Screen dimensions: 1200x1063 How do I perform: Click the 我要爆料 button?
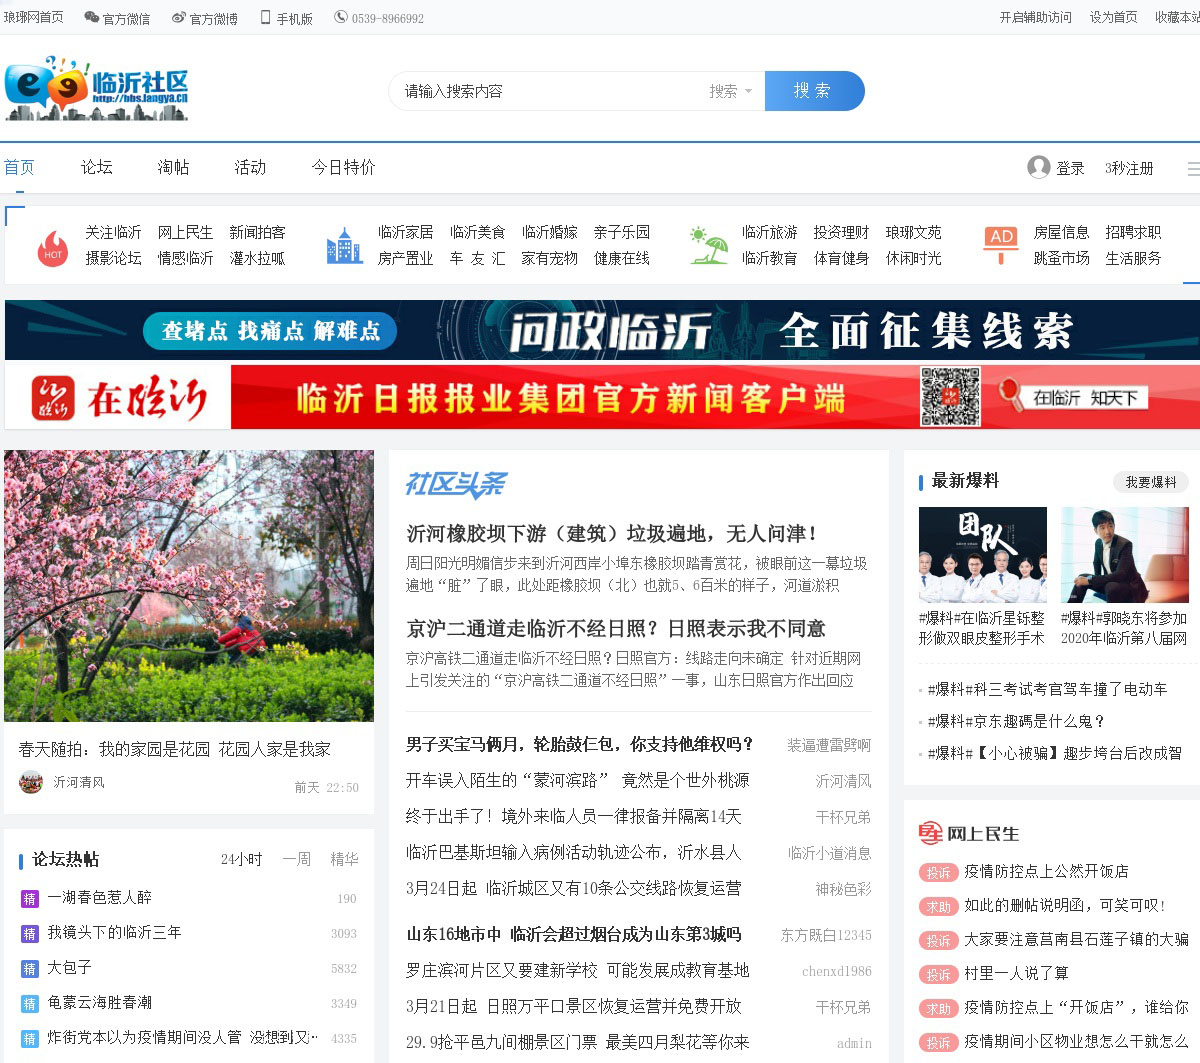click(x=1150, y=482)
